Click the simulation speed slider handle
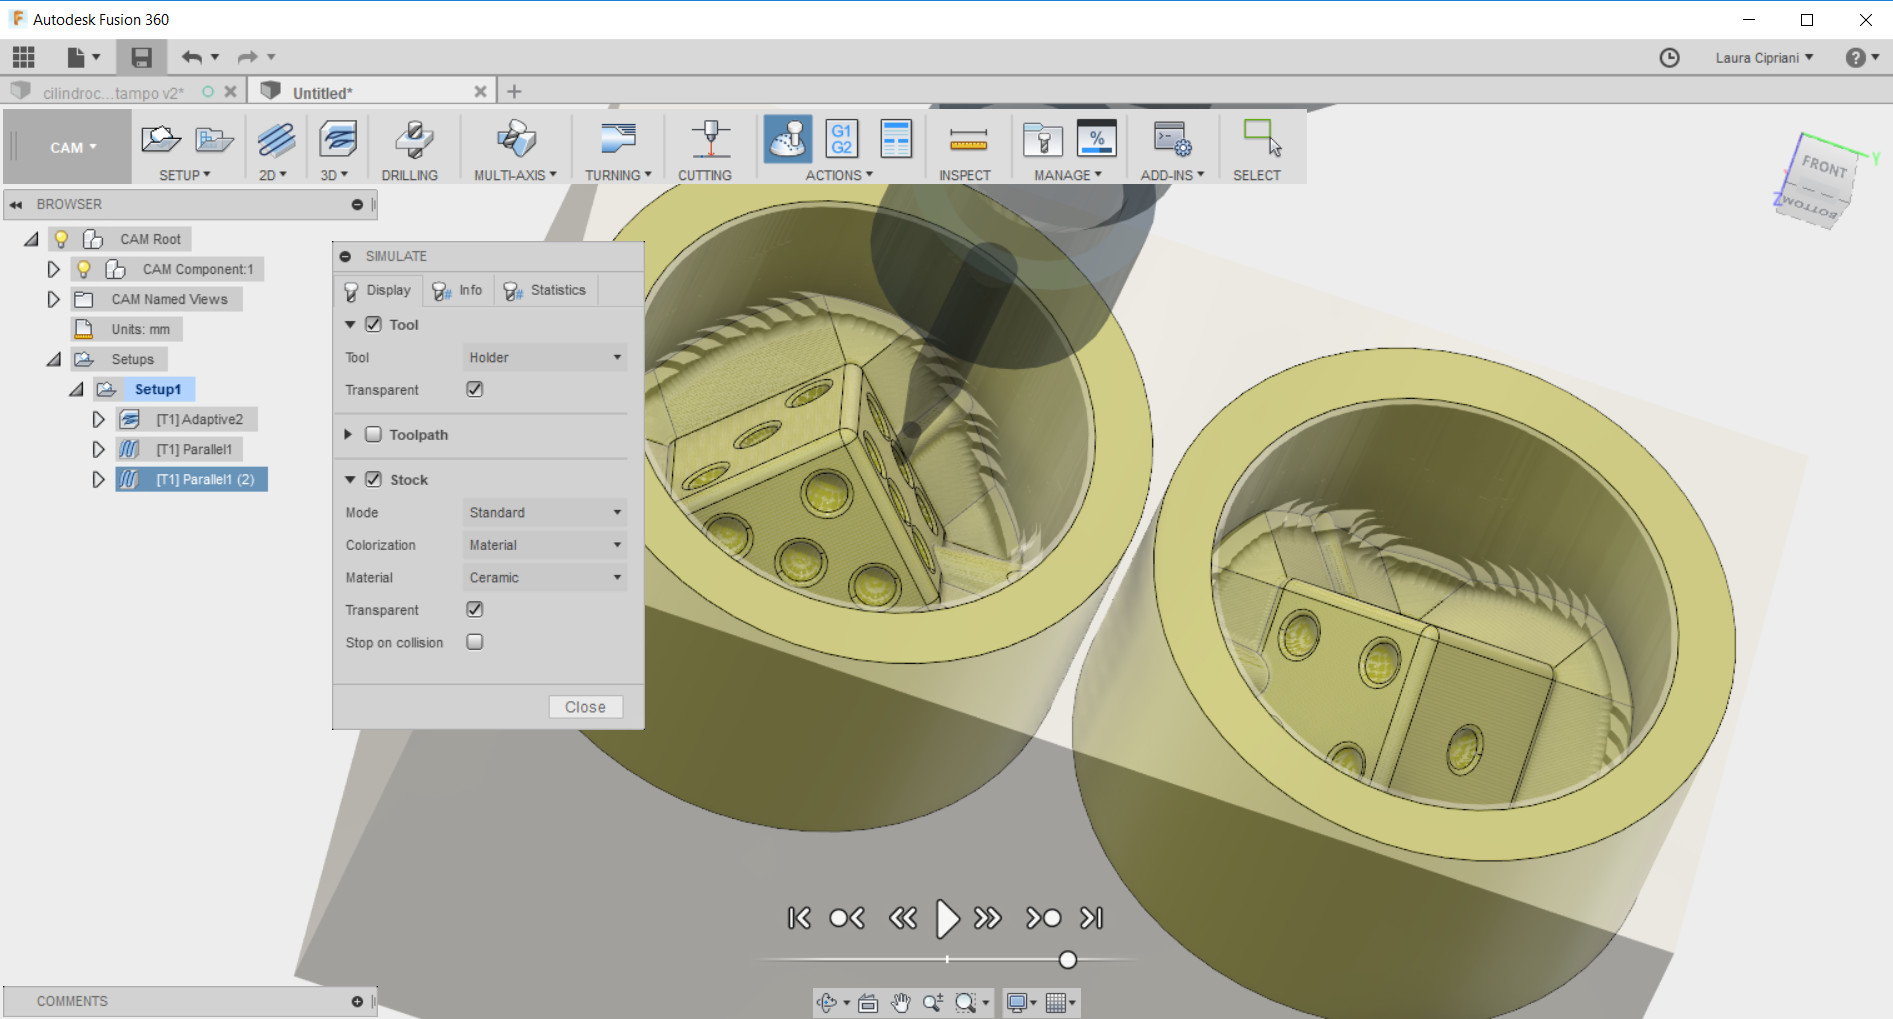The width and height of the screenshot is (1893, 1019). (1068, 960)
